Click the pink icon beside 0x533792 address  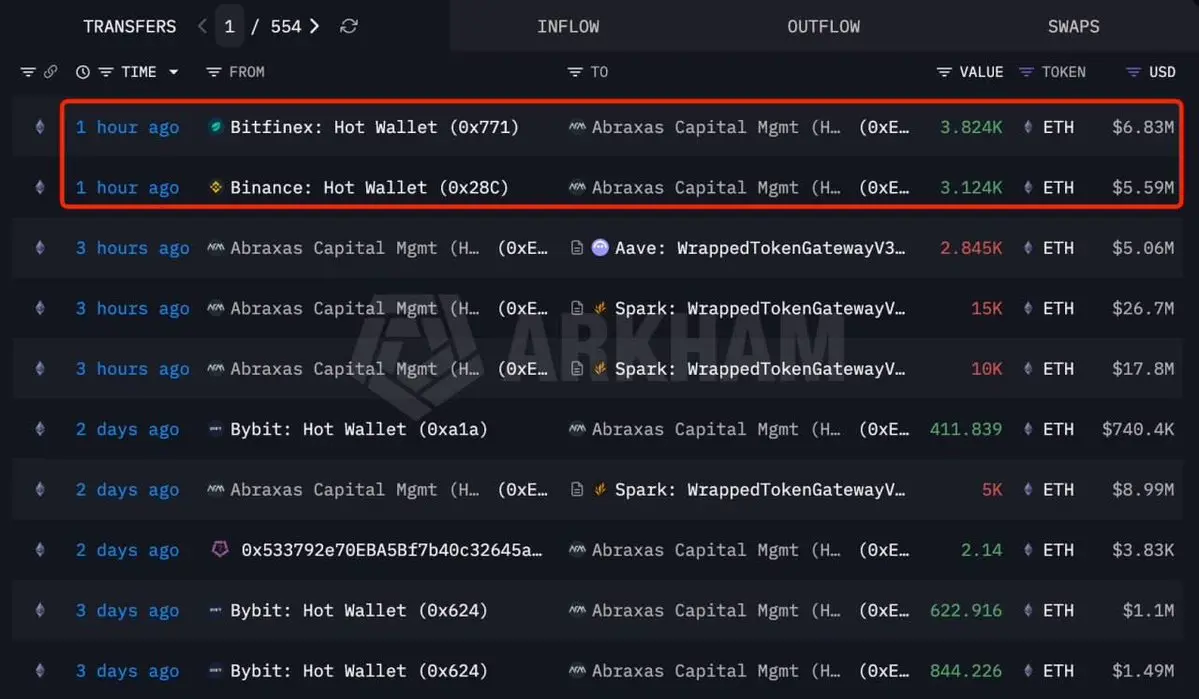click(219, 549)
